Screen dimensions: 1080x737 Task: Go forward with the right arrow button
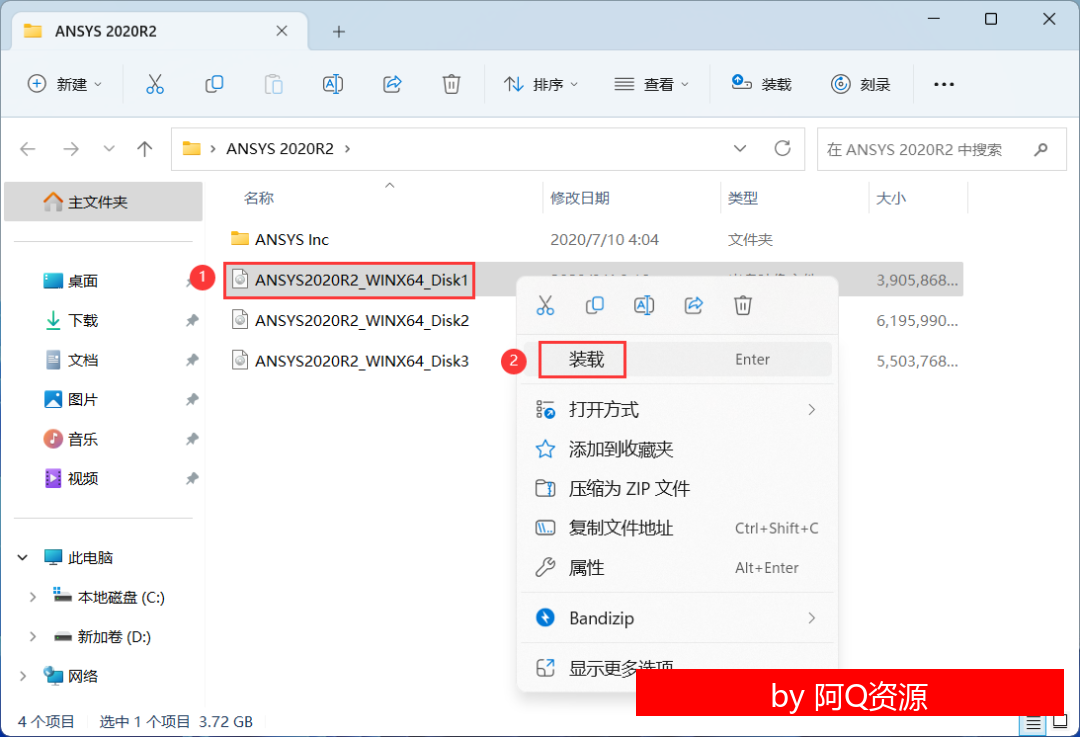coord(71,149)
